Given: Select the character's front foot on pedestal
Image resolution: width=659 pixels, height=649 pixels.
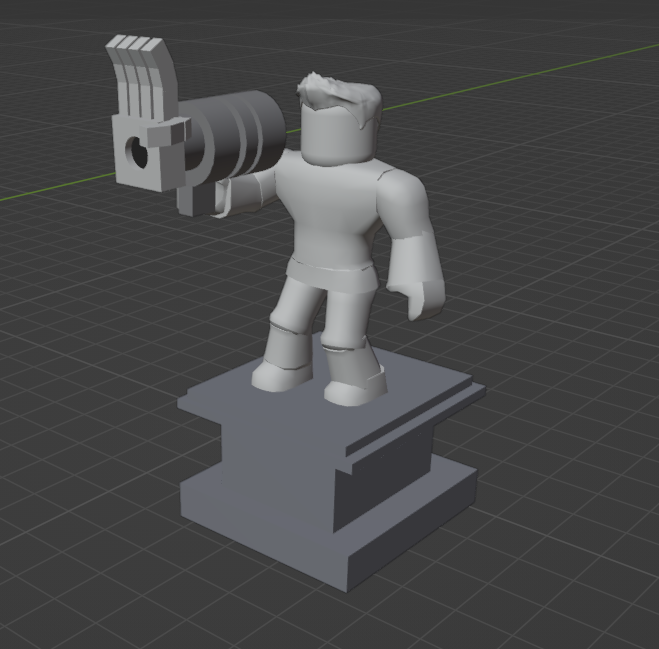Looking at the screenshot, I should (x=355, y=389).
